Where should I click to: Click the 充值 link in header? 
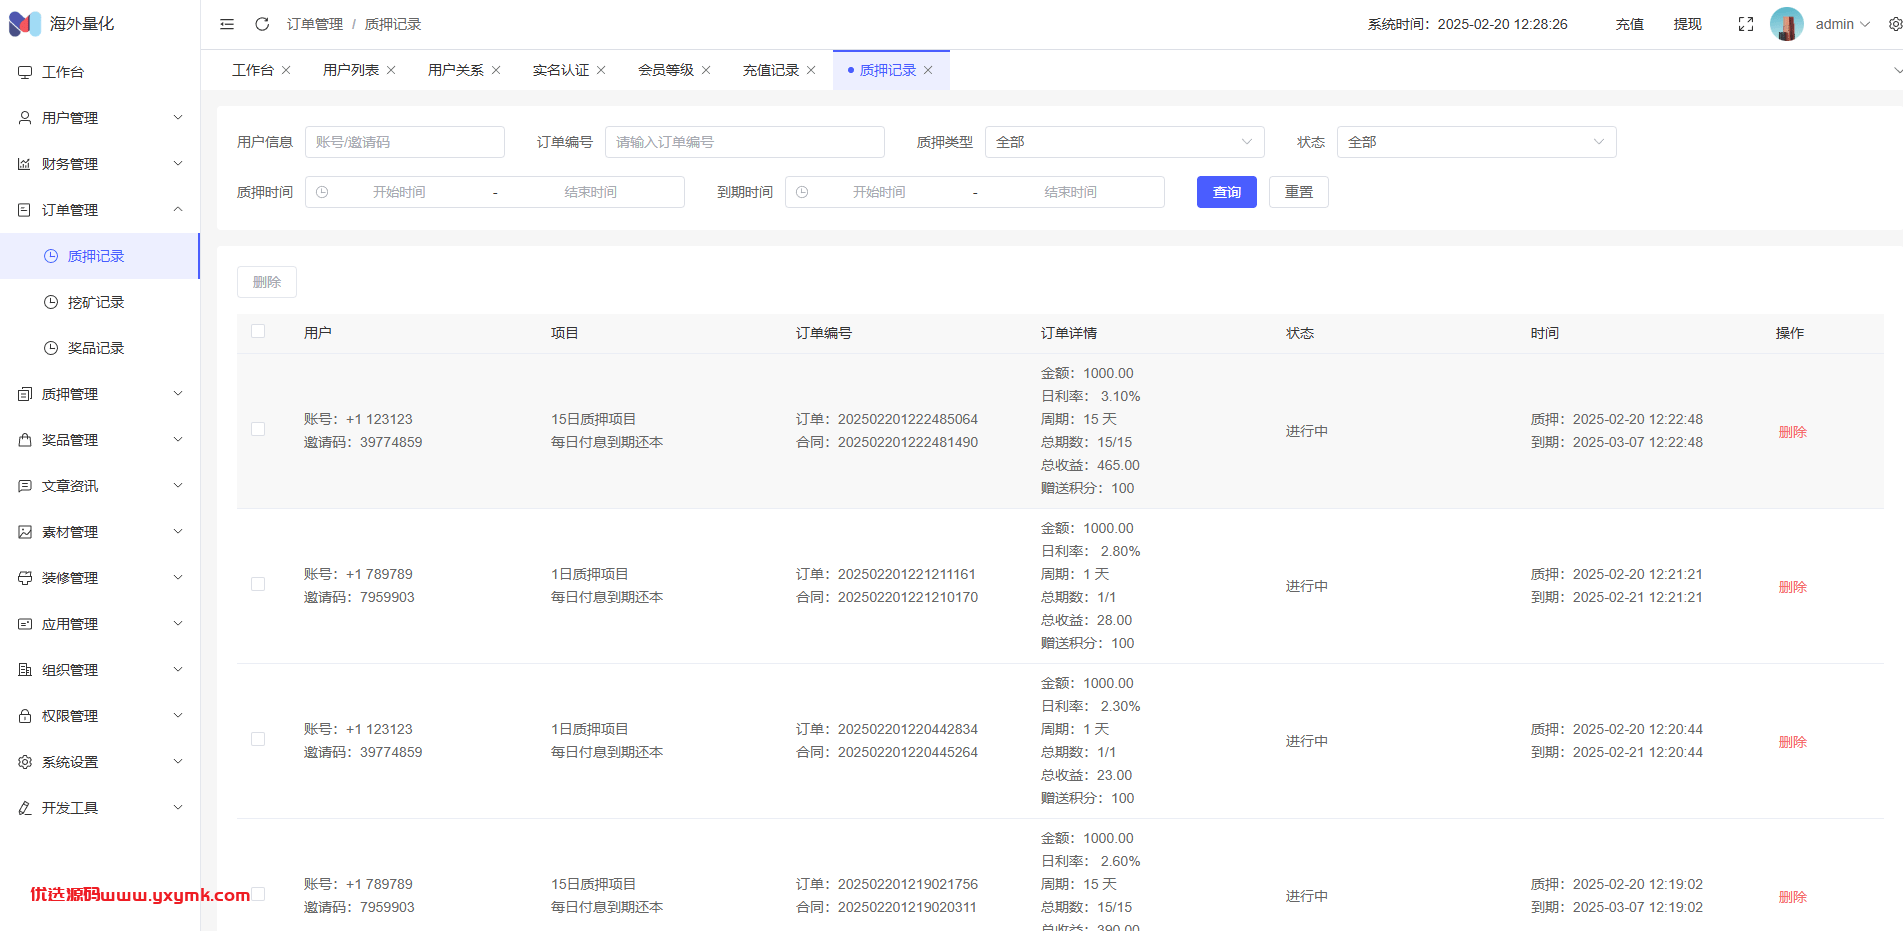click(1629, 24)
